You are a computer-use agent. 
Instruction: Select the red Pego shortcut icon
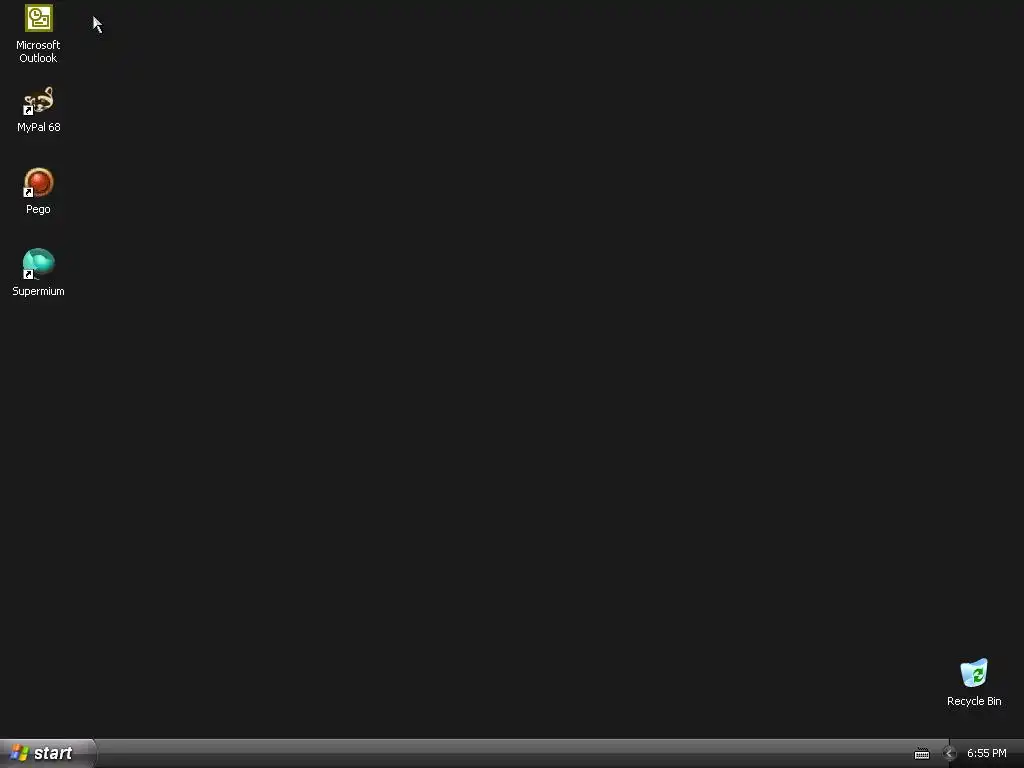[39, 183]
